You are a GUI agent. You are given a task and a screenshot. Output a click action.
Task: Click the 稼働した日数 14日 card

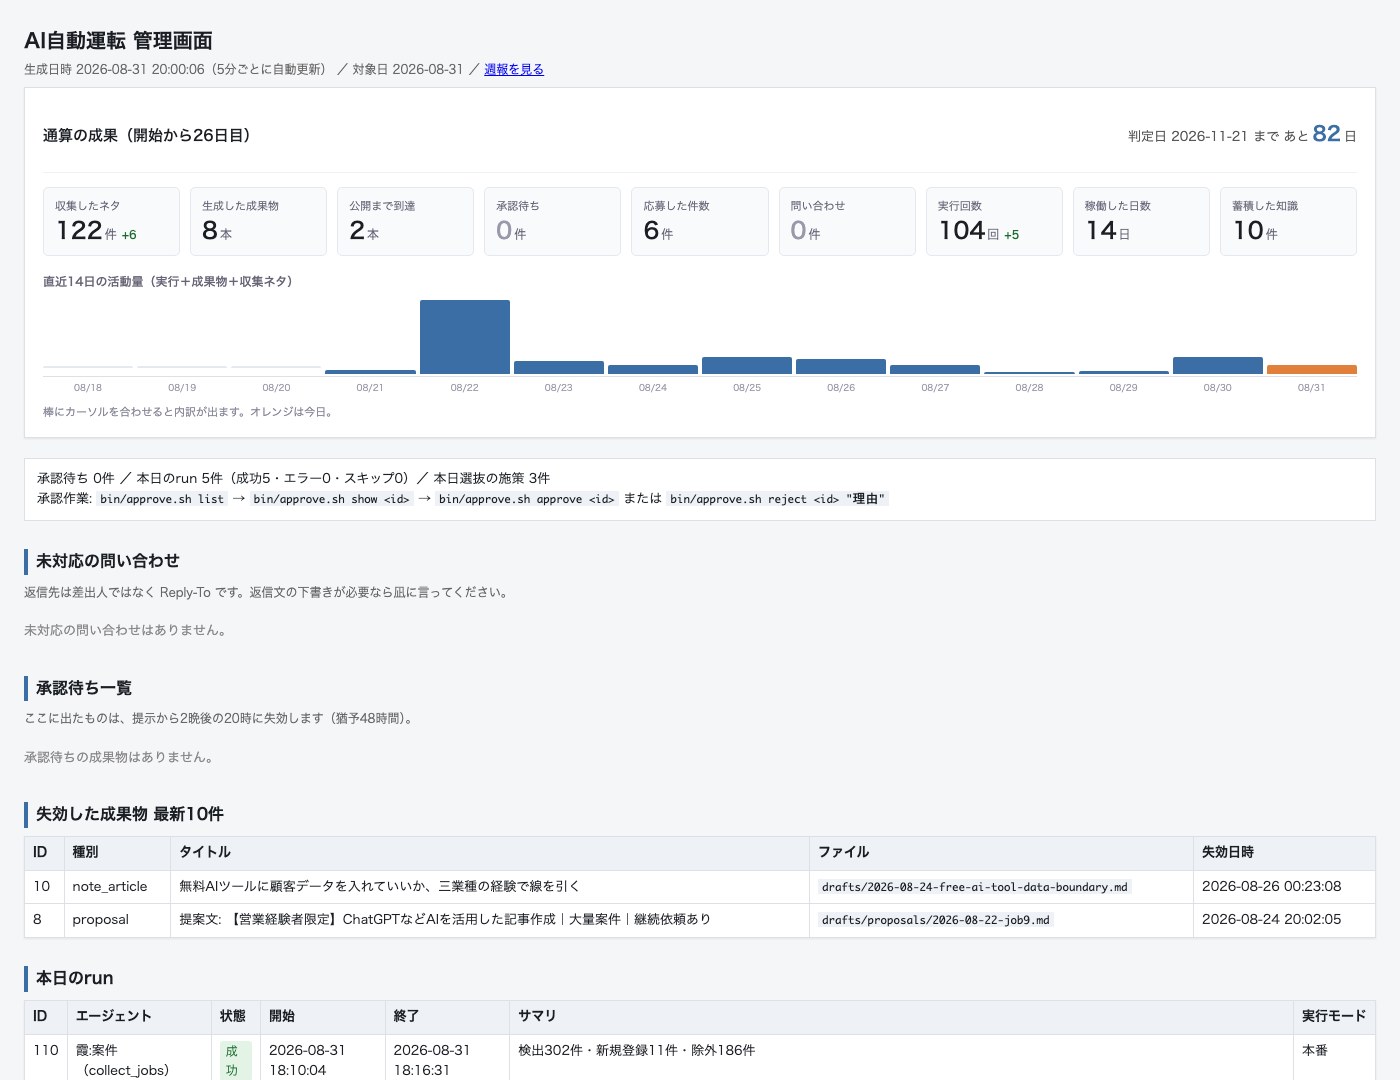pos(1141,221)
